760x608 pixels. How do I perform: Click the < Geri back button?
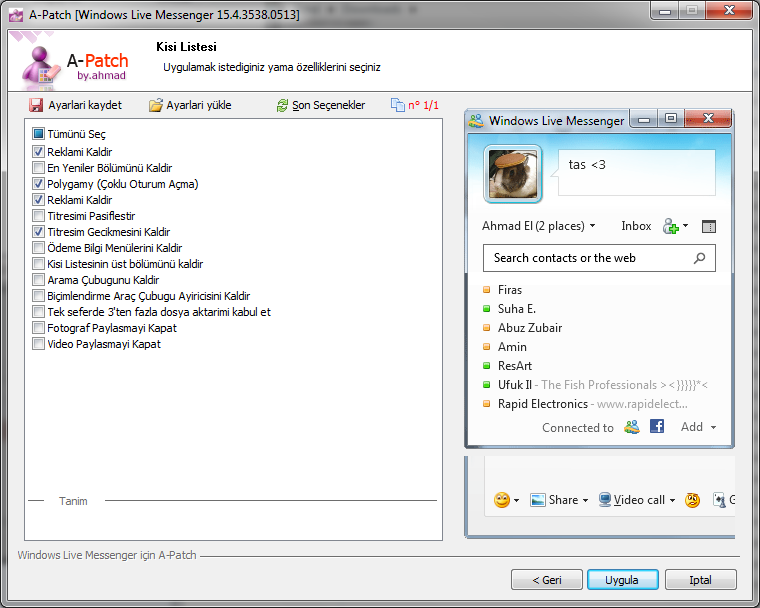pos(546,580)
